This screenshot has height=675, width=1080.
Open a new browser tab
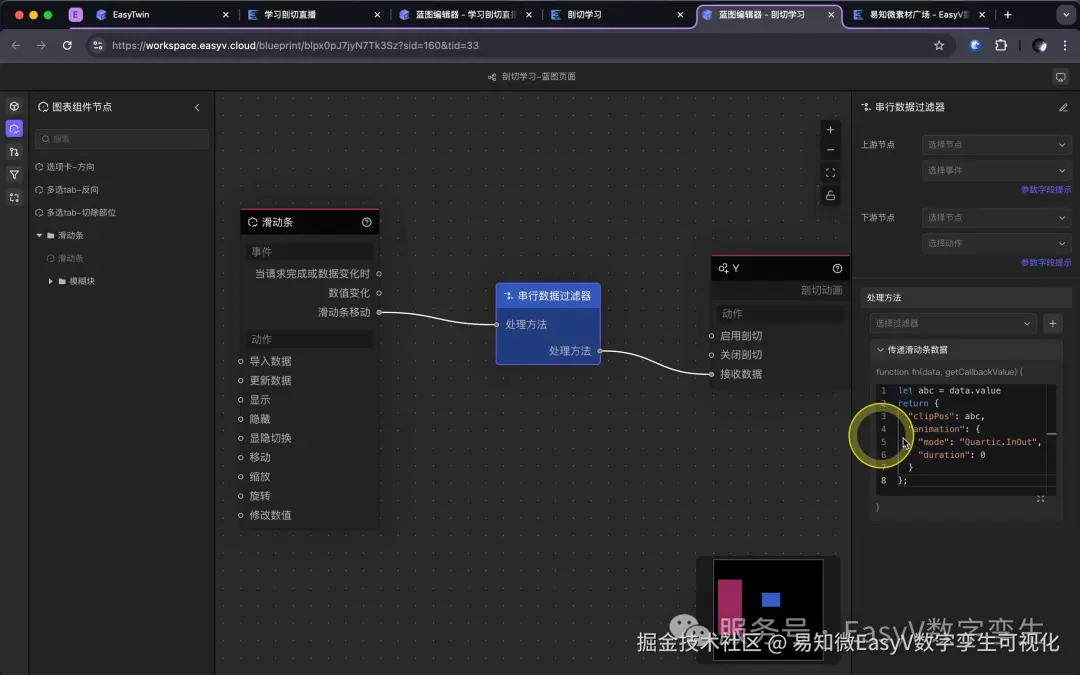pos(1008,14)
